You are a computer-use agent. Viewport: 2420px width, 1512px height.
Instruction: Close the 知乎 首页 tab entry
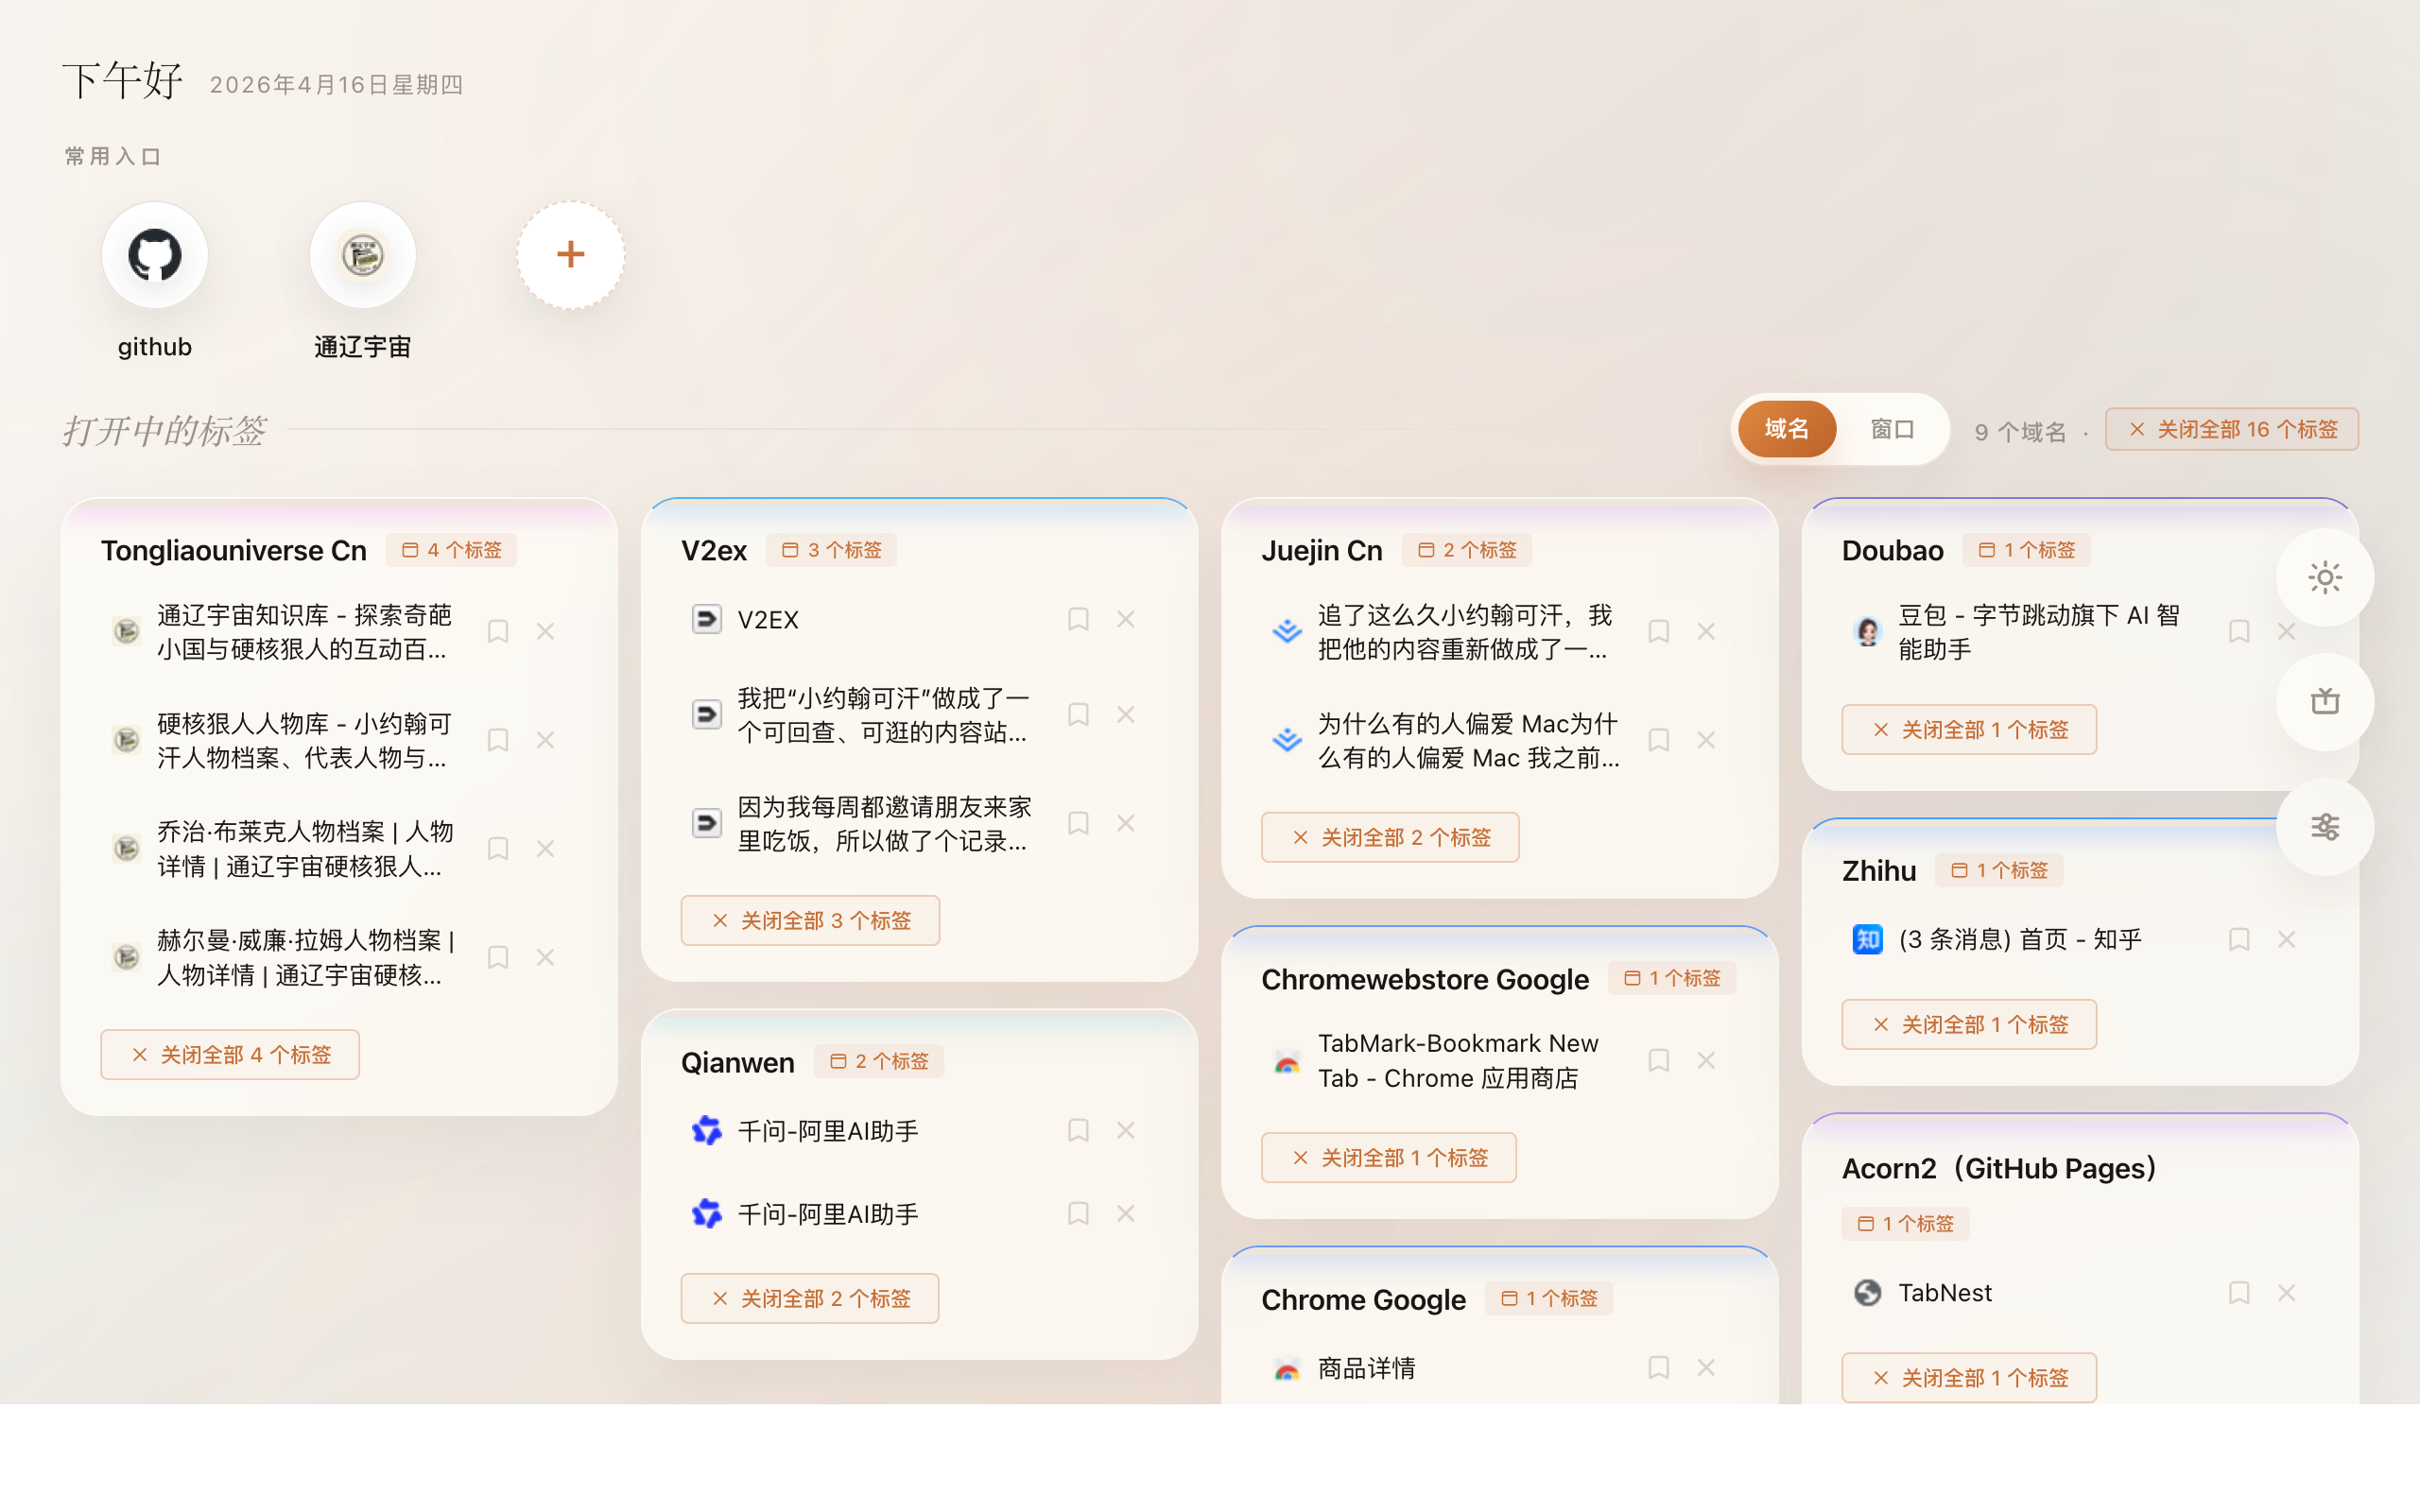coord(2286,939)
